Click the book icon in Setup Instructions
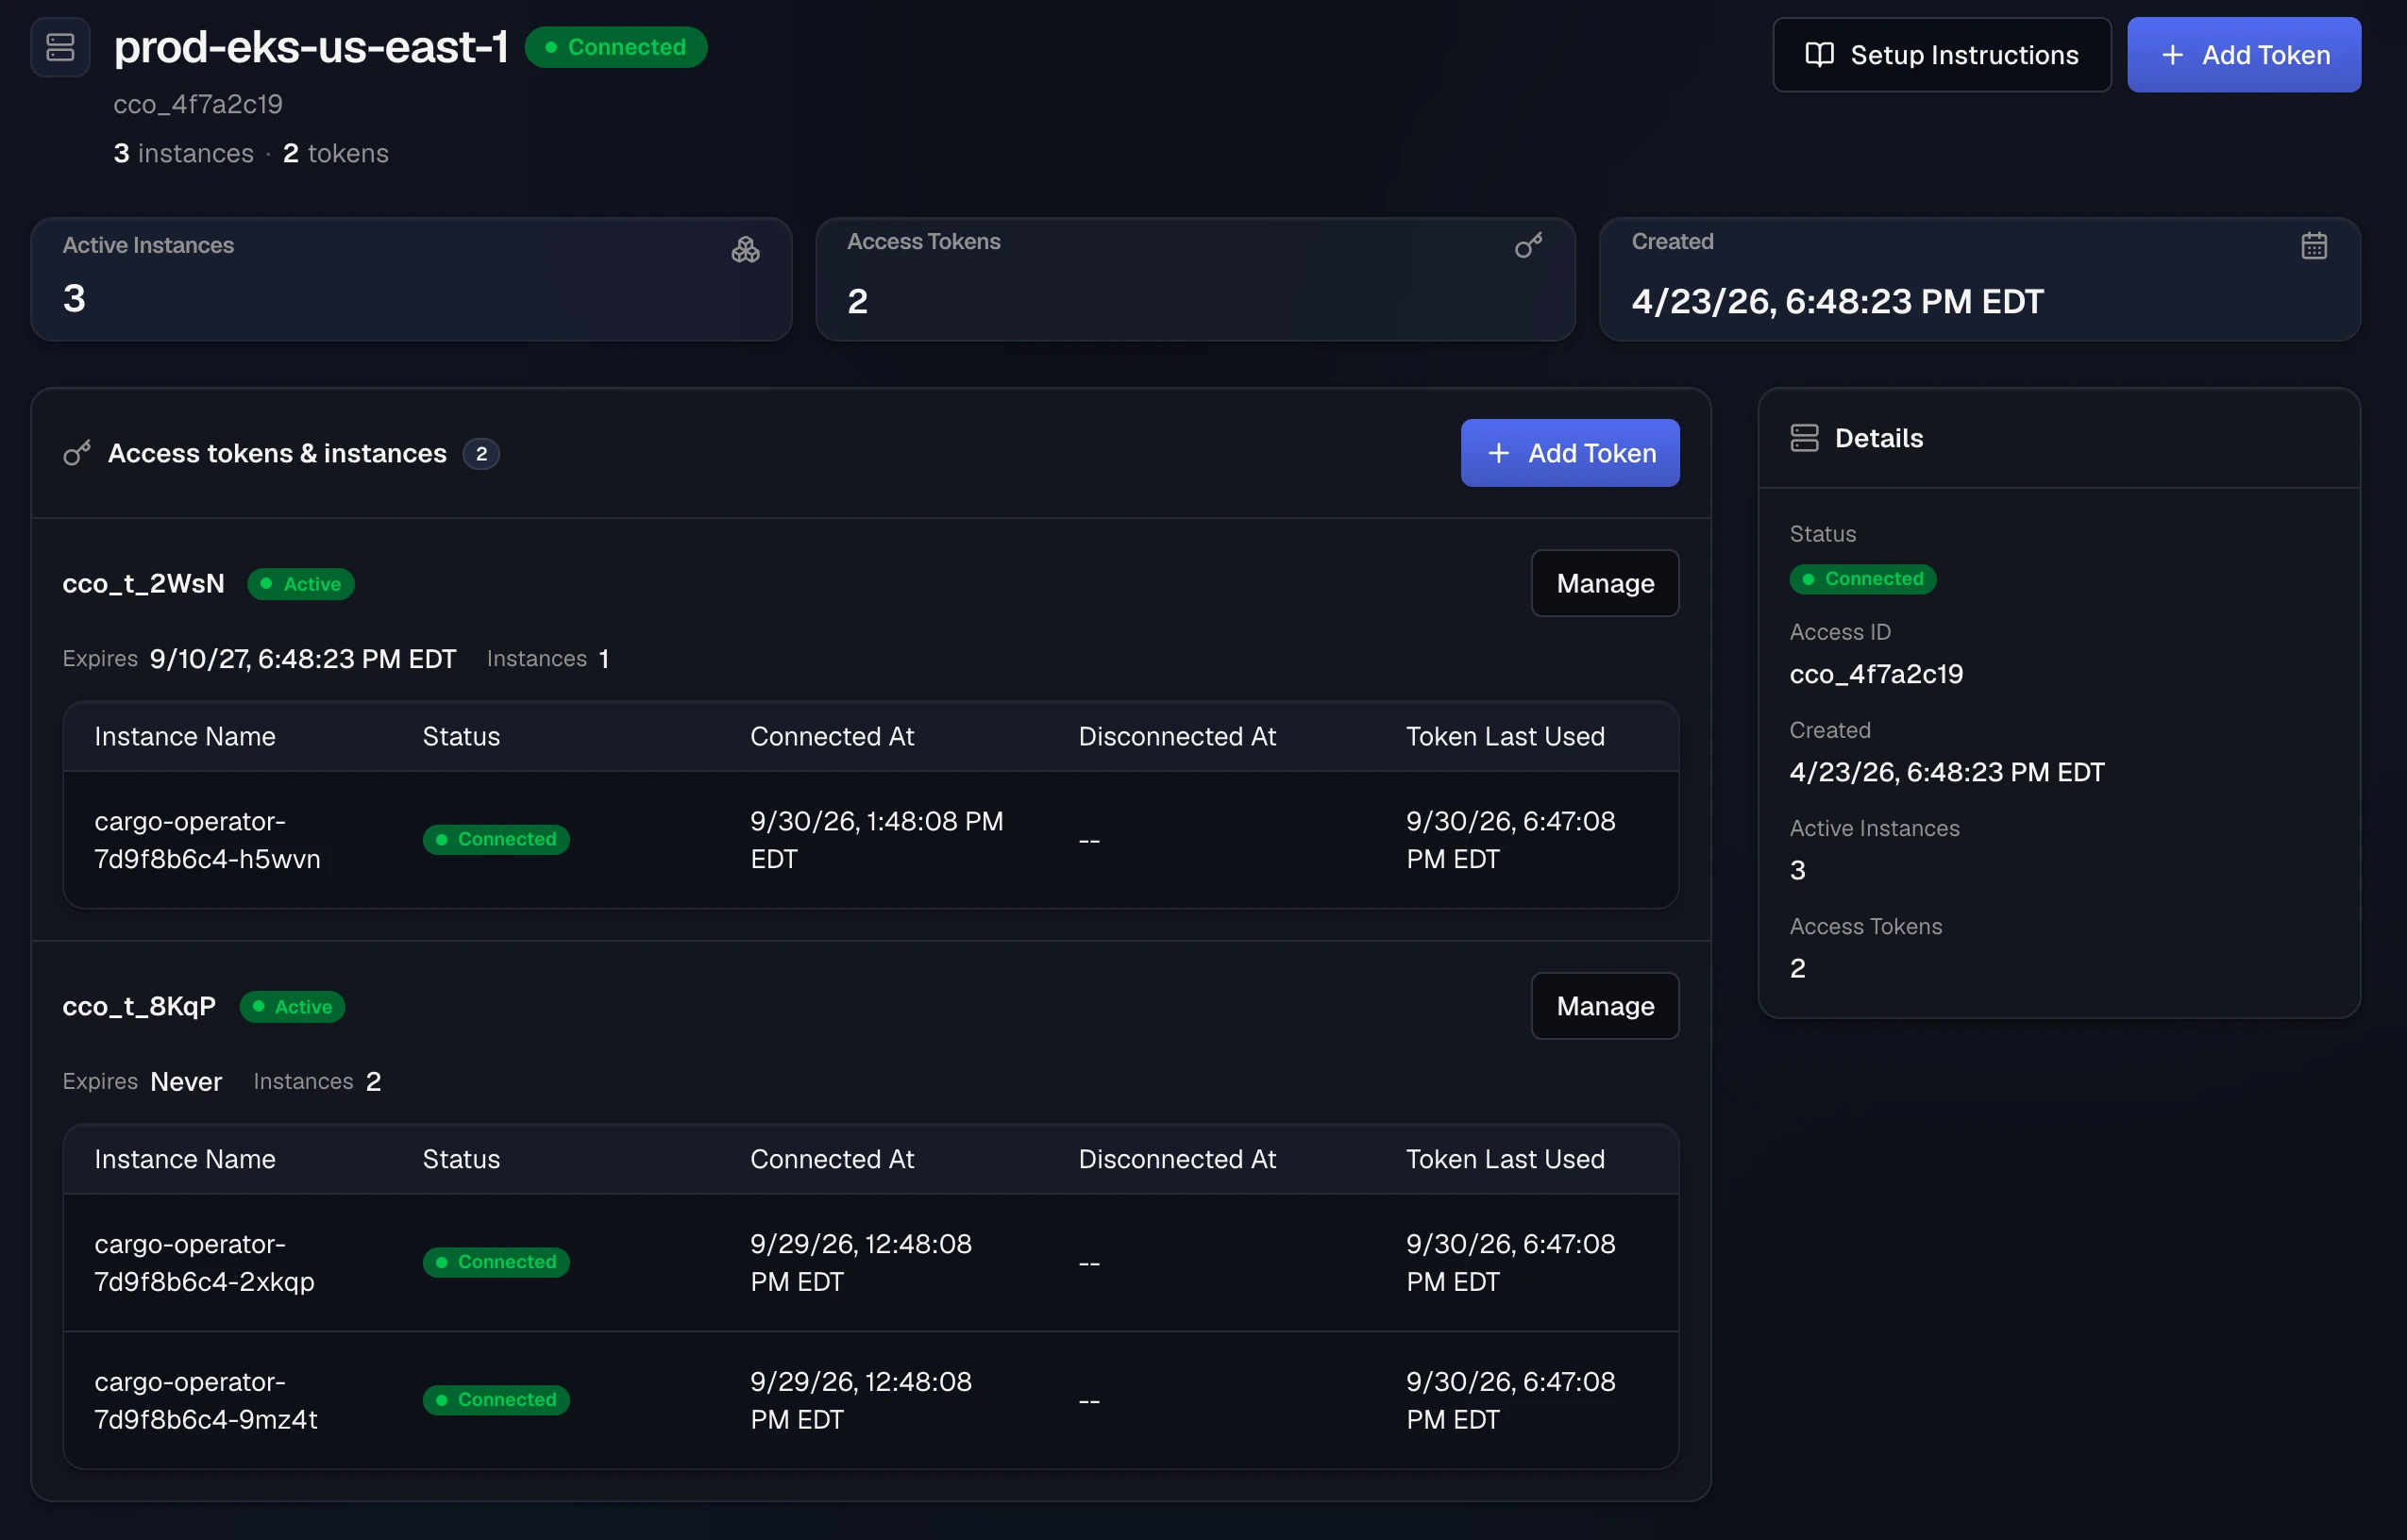 [x=1819, y=55]
